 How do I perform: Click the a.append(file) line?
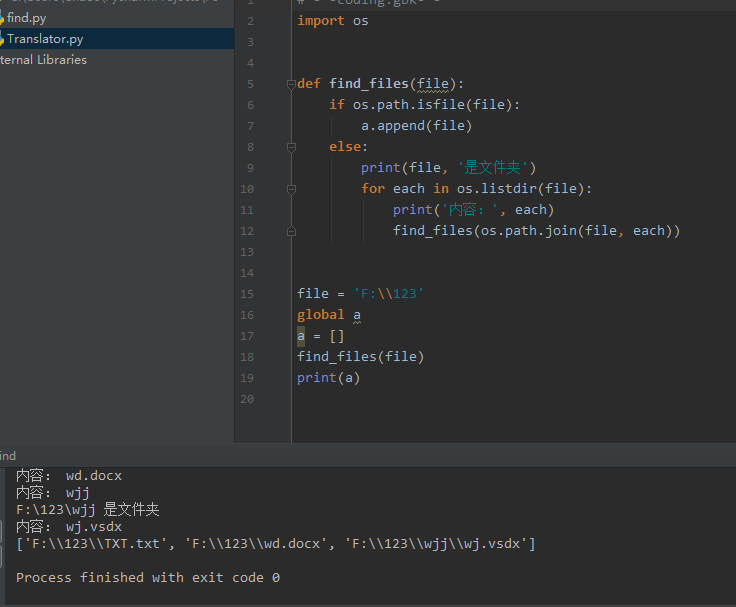[416, 126]
